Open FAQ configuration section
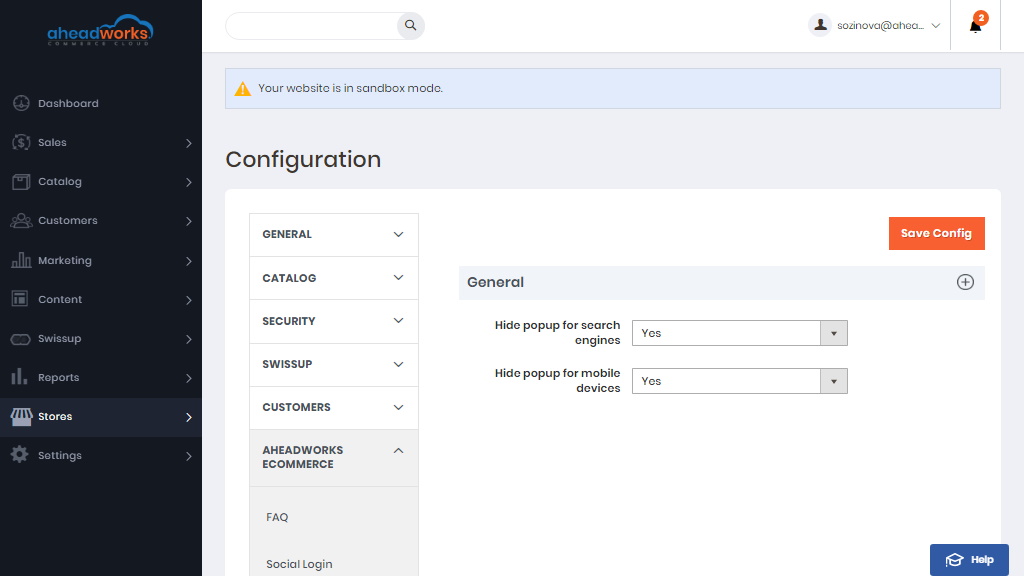The width and height of the screenshot is (1024, 576). click(x=277, y=517)
